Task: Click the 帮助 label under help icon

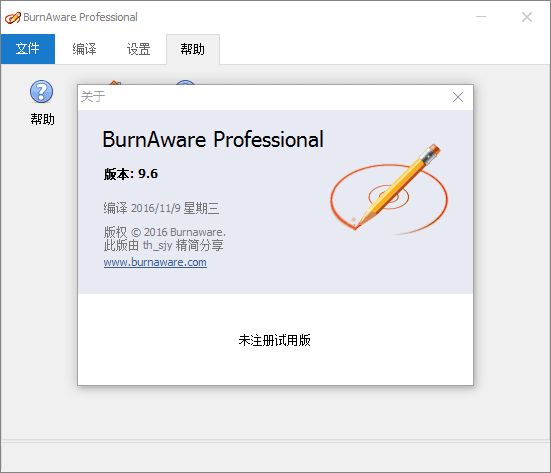Action: (x=43, y=119)
